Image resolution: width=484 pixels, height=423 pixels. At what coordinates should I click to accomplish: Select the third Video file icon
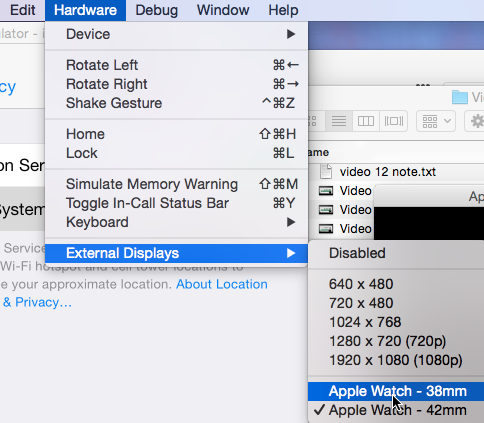(326, 229)
